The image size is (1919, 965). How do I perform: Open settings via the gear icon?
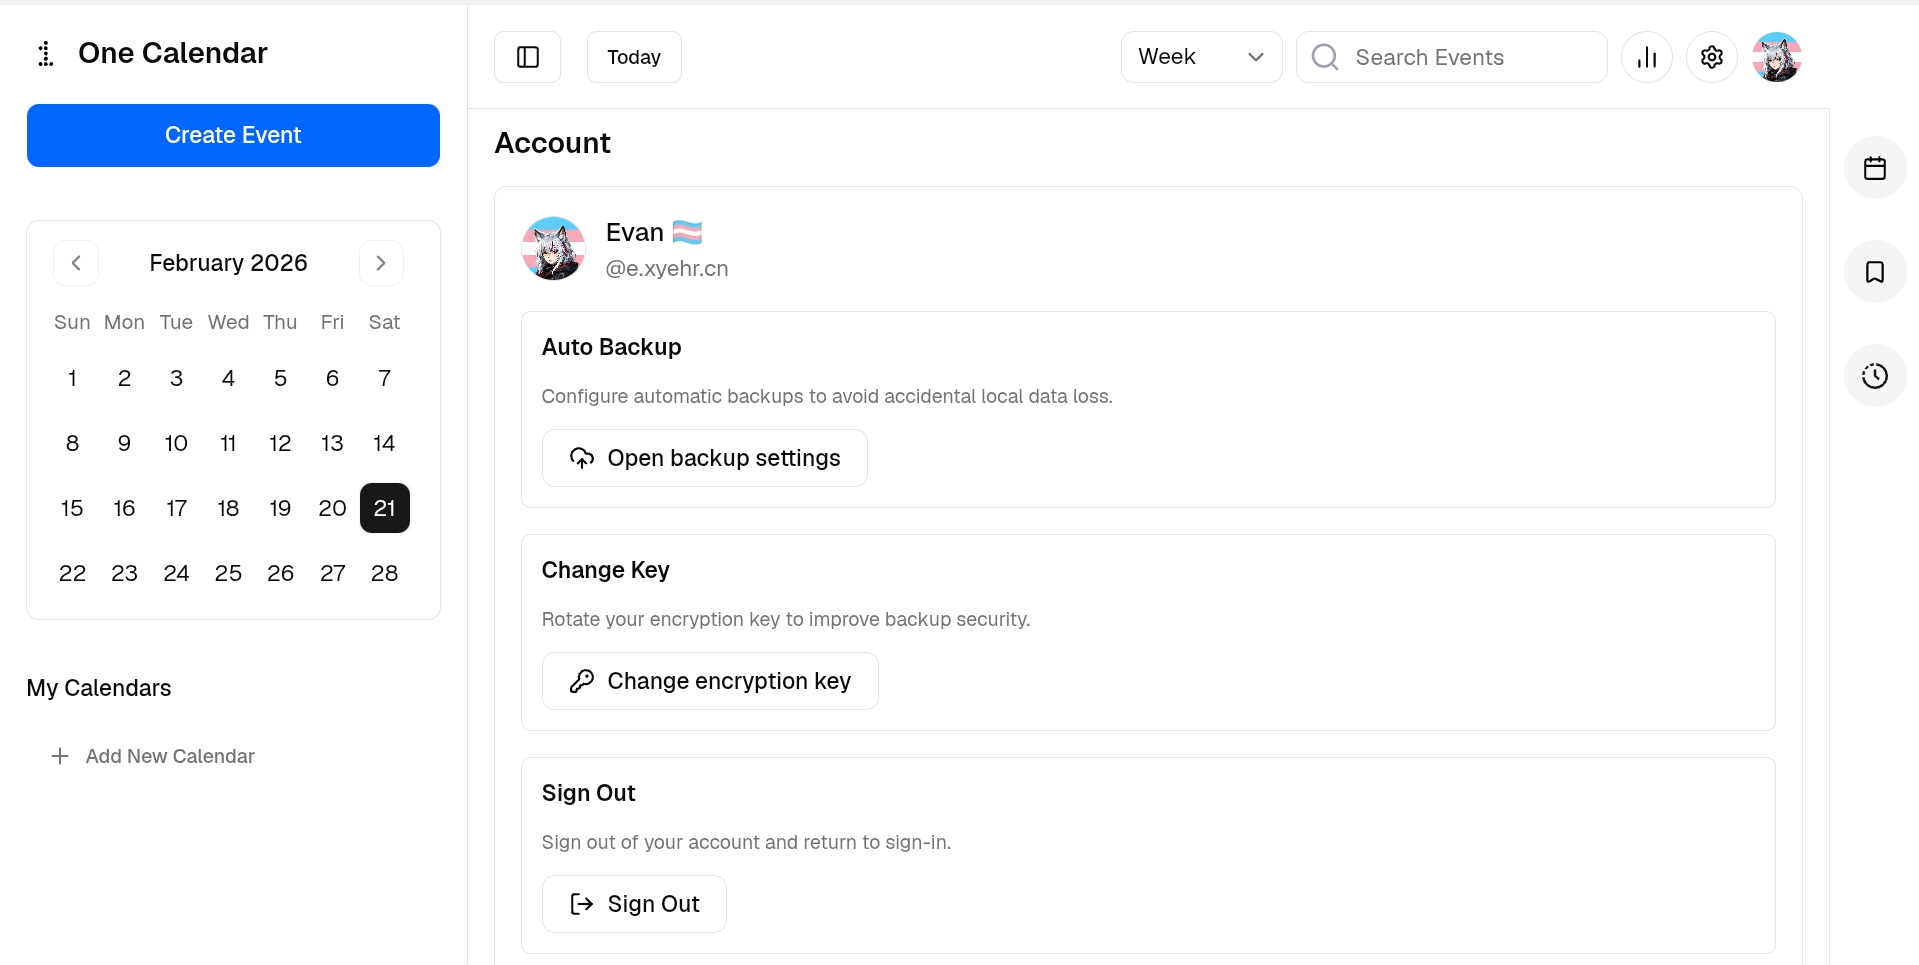tap(1711, 57)
